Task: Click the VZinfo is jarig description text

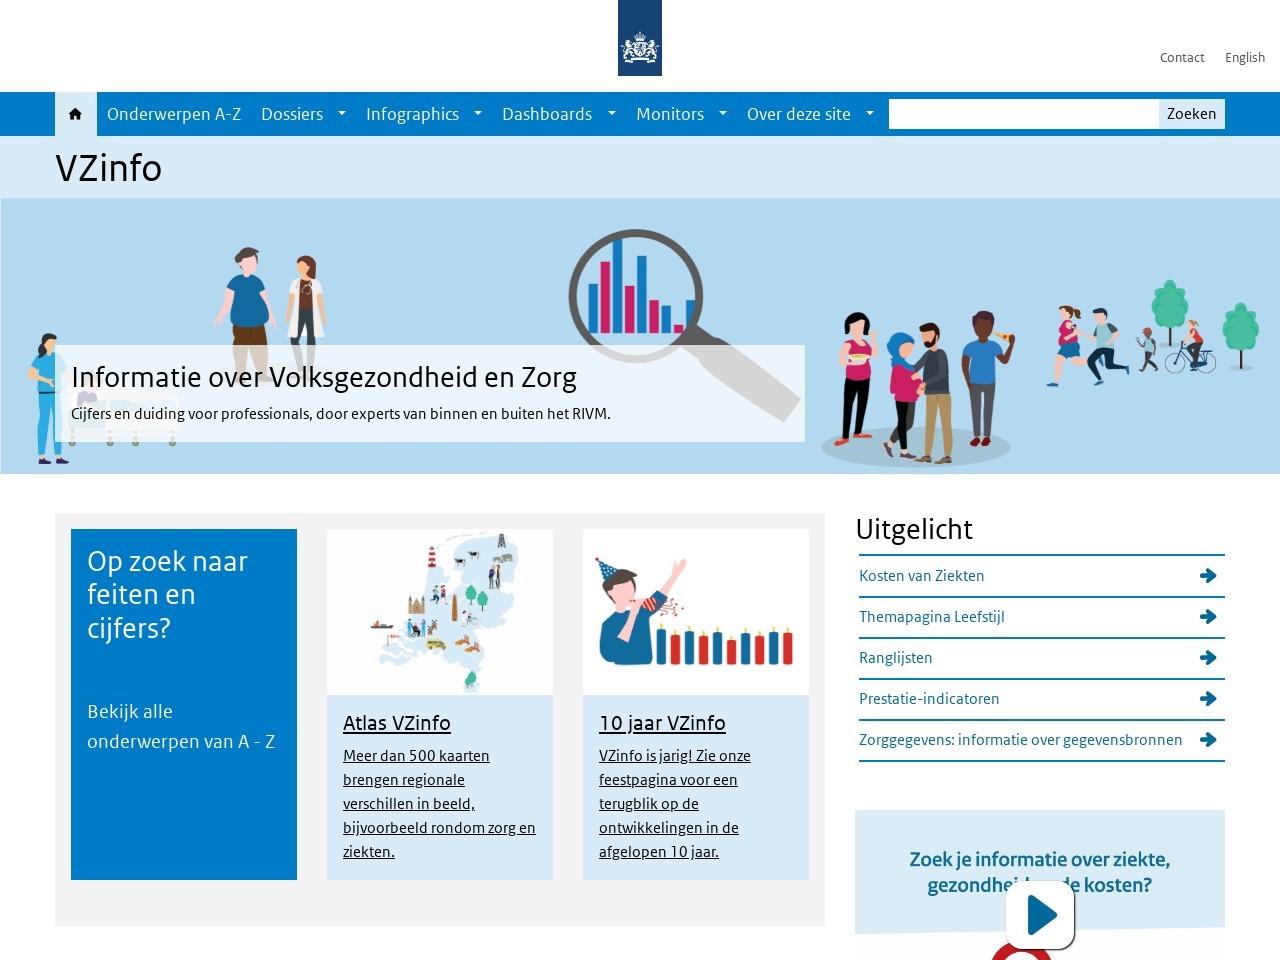Action: [x=675, y=804]
